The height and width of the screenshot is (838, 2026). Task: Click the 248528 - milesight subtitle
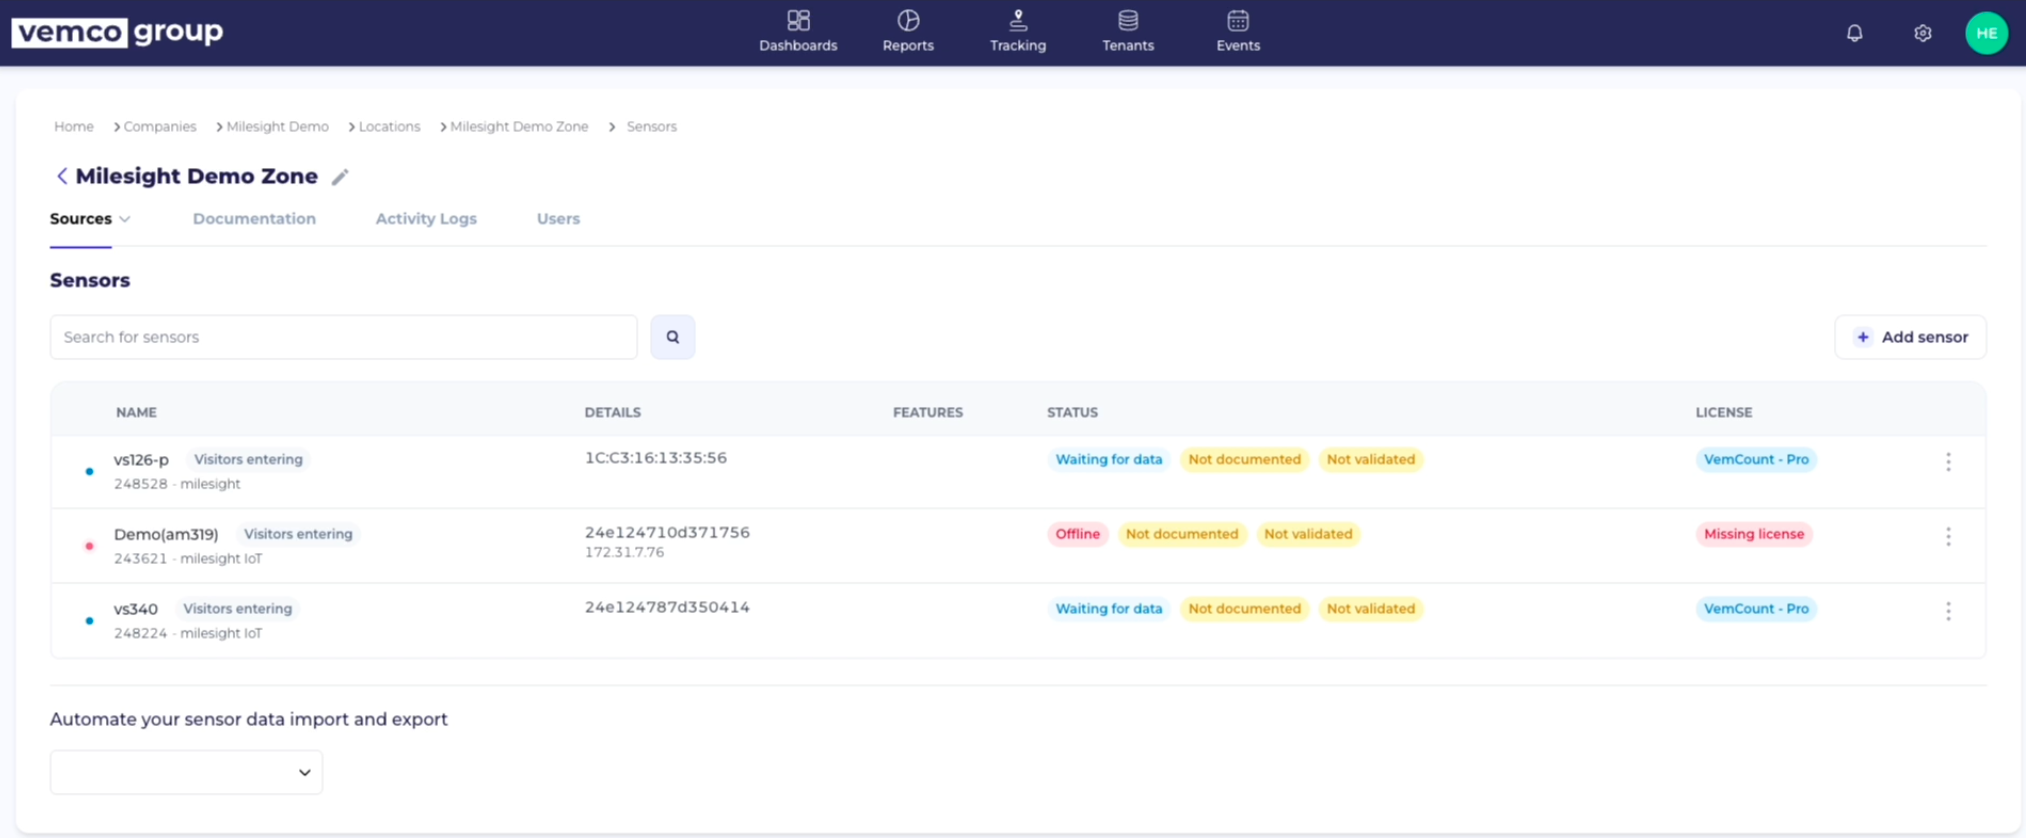point(177,484)
